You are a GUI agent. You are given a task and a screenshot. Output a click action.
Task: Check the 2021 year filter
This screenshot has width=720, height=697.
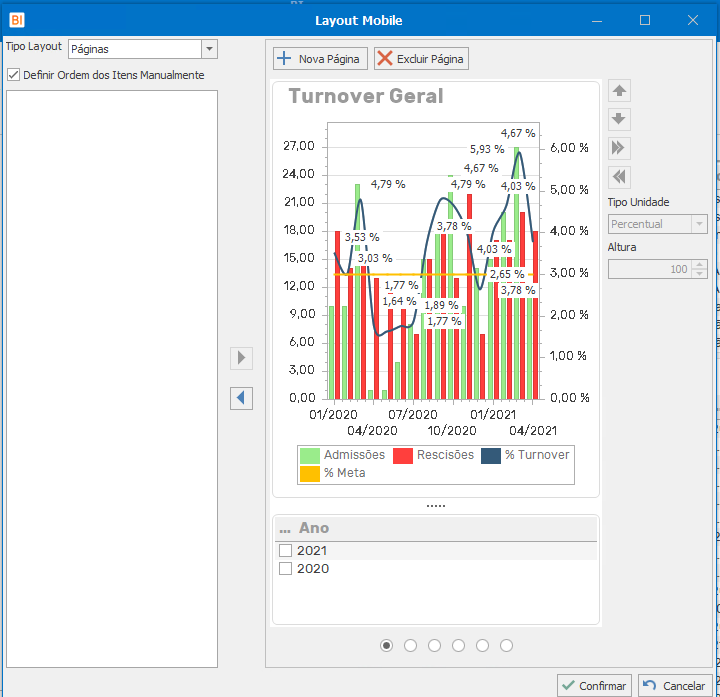tap(286, 551)
